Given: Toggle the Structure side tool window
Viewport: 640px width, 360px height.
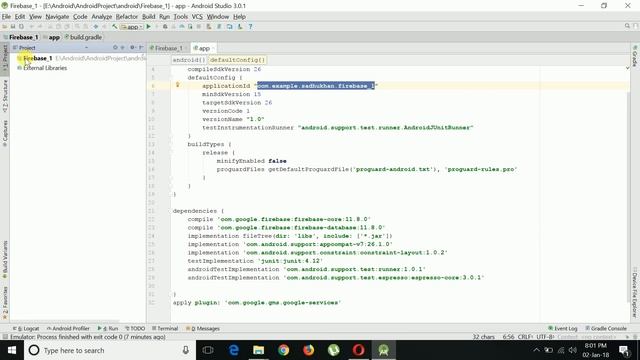Looking at the screenshot, I should [x=5, y=97].
